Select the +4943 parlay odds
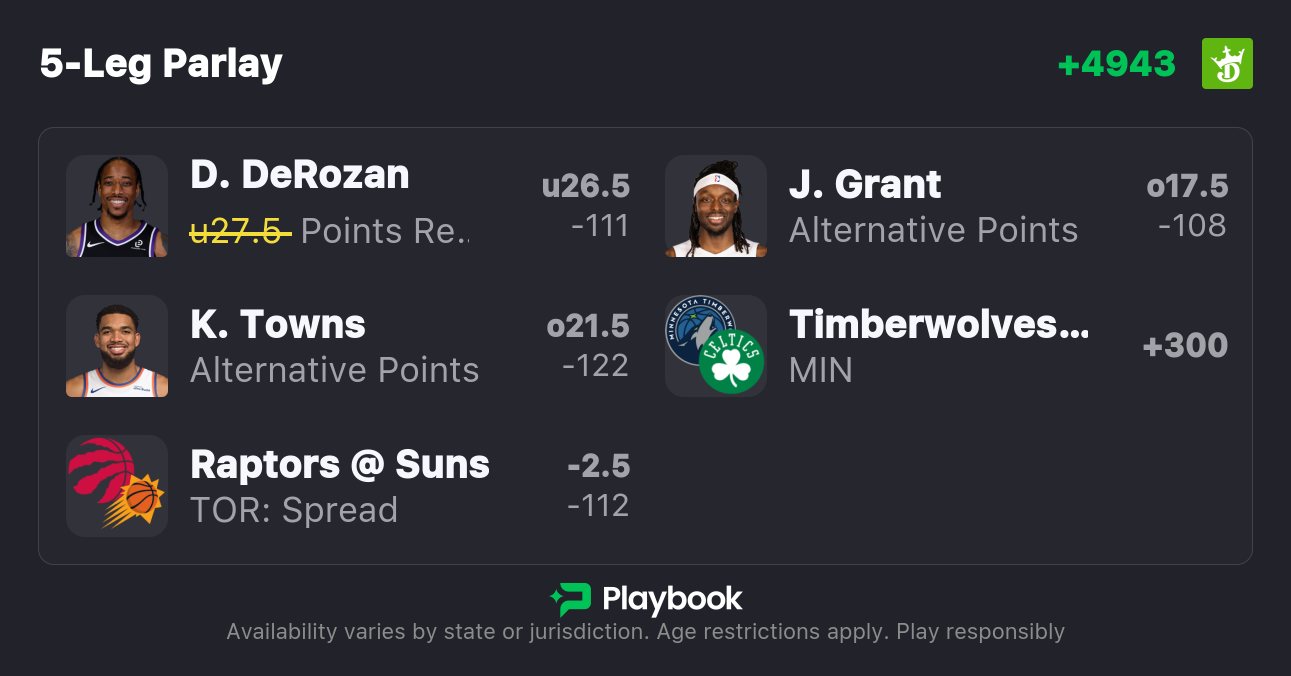The height and width of the screenshot is (676, 1291). (1116, 64)
